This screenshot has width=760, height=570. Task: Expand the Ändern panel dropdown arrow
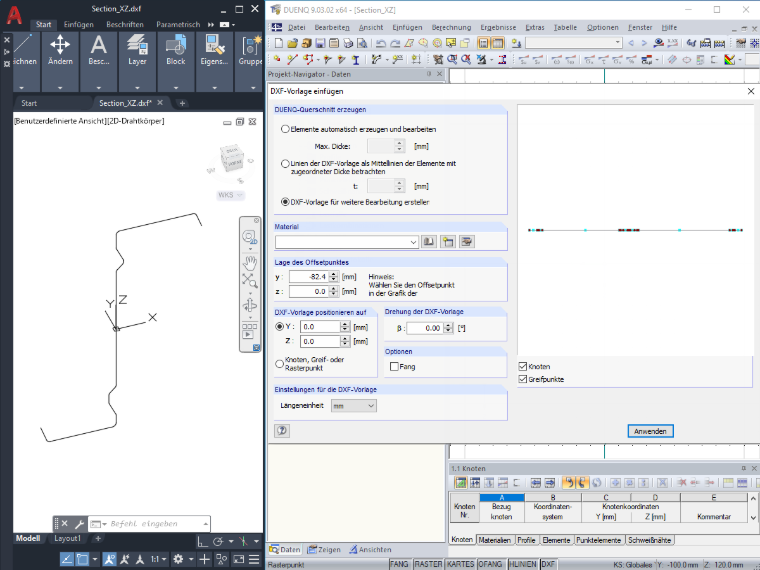click(60, 88)
